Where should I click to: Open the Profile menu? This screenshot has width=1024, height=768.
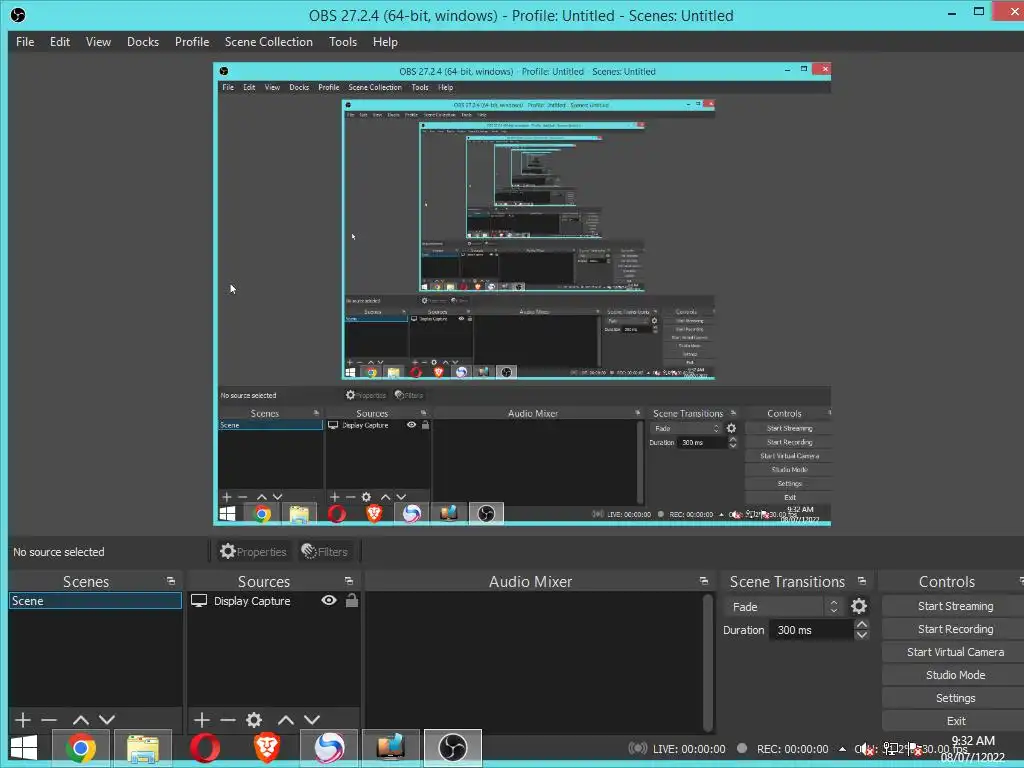pos(192,42)
